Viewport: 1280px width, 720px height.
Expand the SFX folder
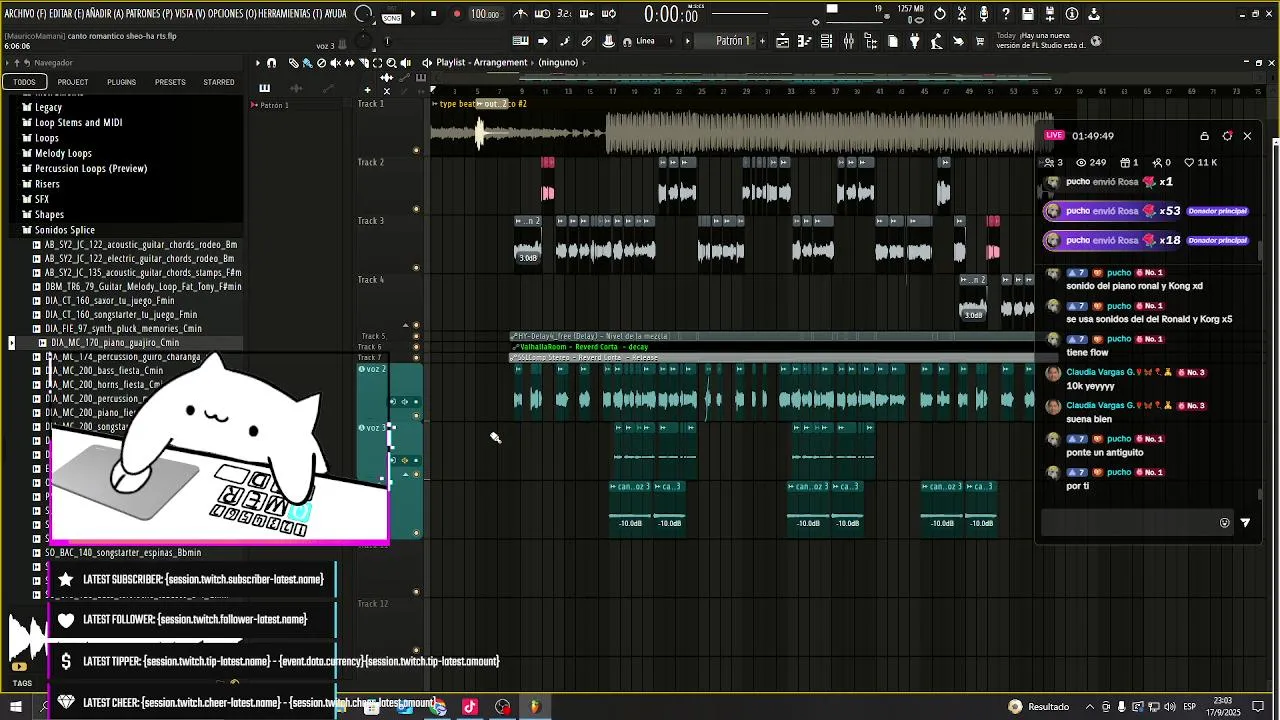click(41, 199)
